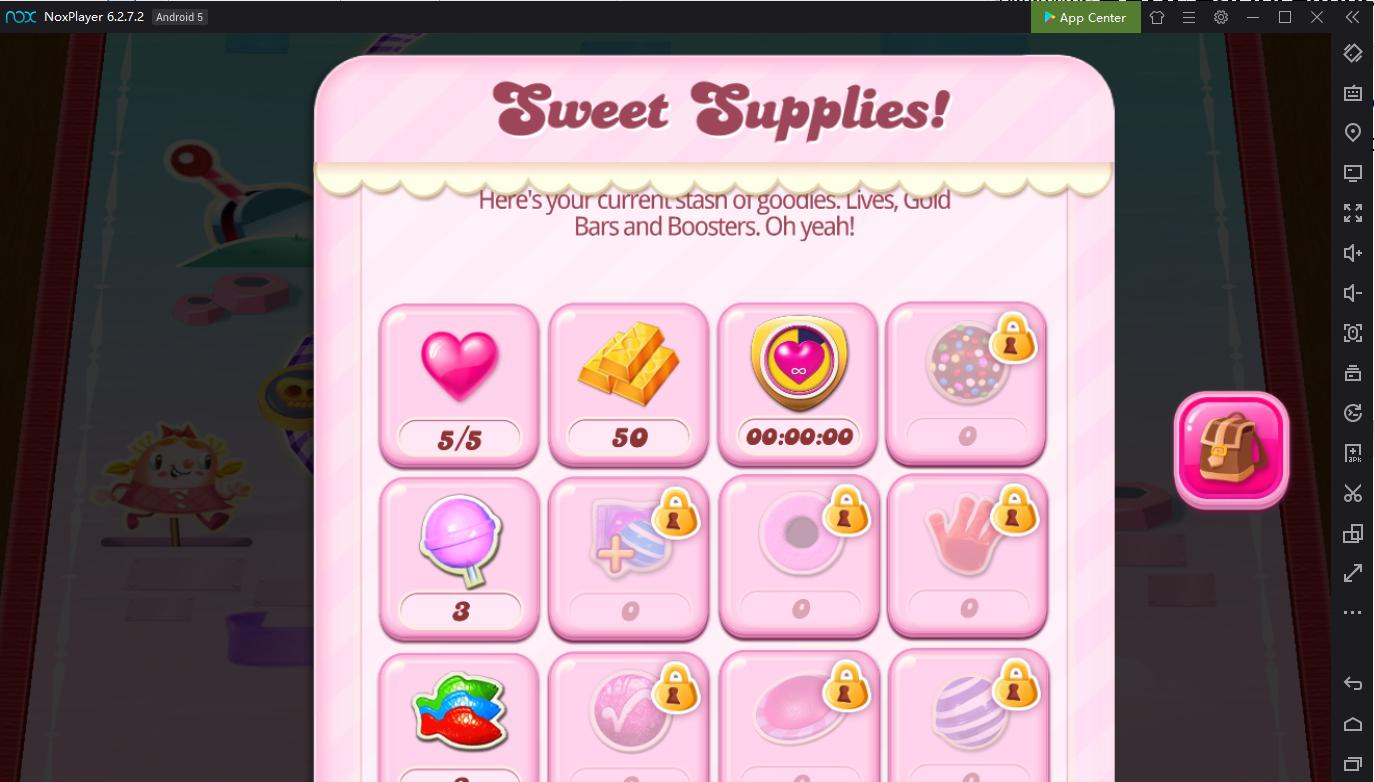The height and width of the screenshot is (782, 1374).
Task: Expand more sidebar tools via ellipsis
Action: coord(1353,612)
